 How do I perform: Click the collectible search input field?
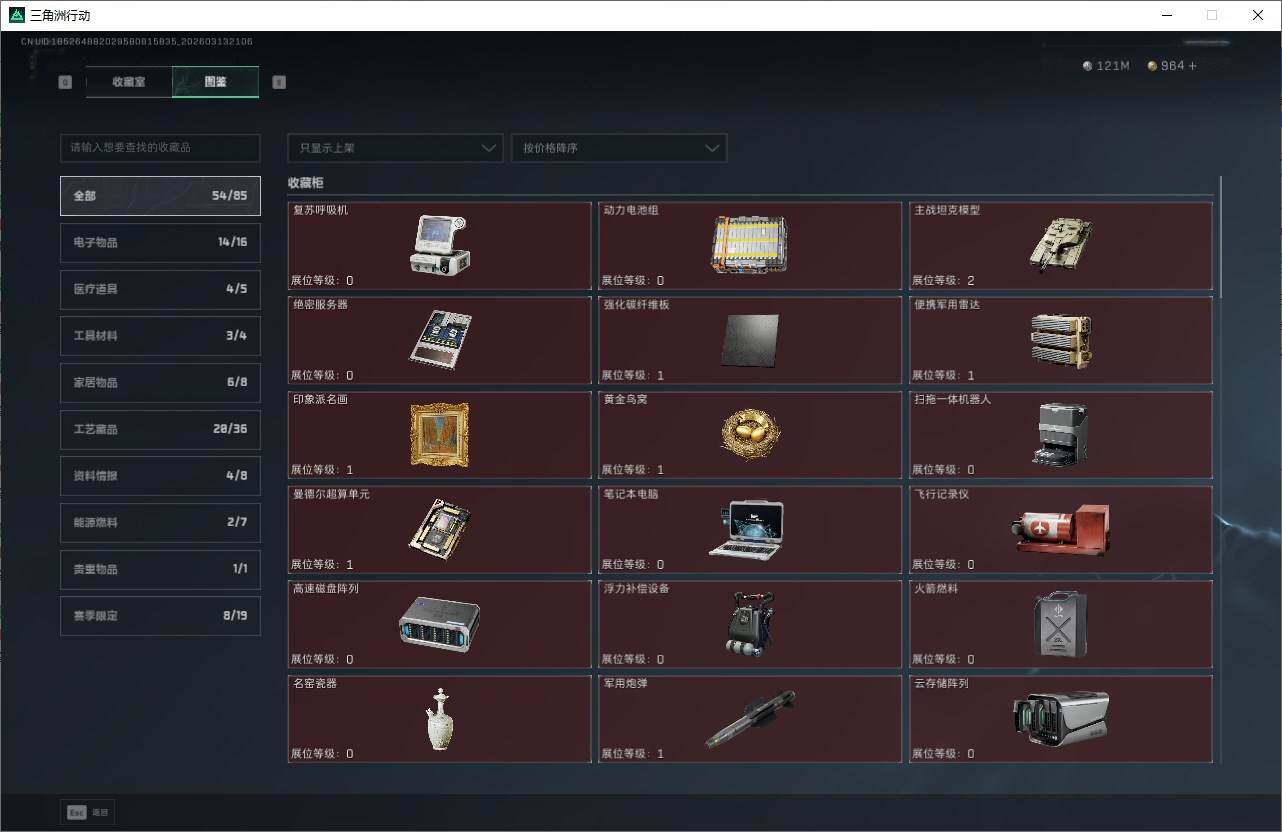(x=160, y=148)
